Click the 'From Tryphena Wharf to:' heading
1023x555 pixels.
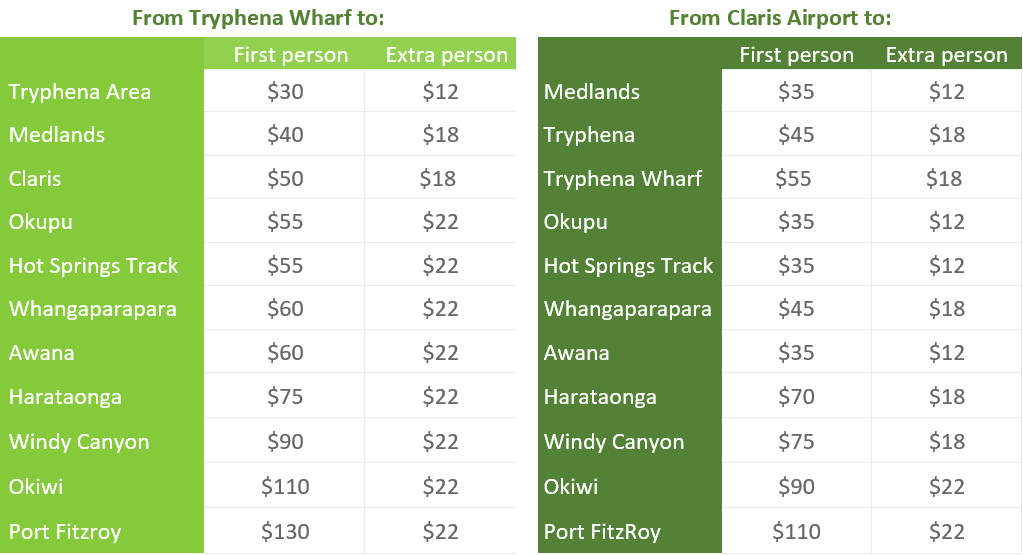(258, 18)
